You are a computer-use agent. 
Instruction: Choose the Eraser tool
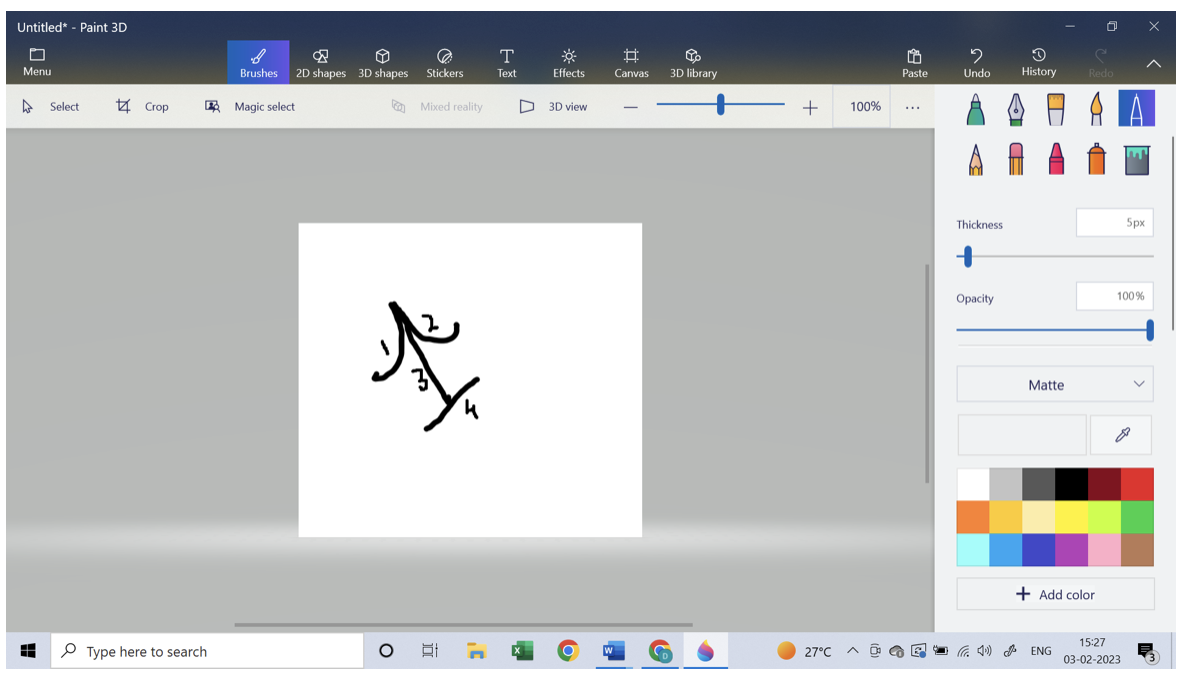click(1016, 159)
